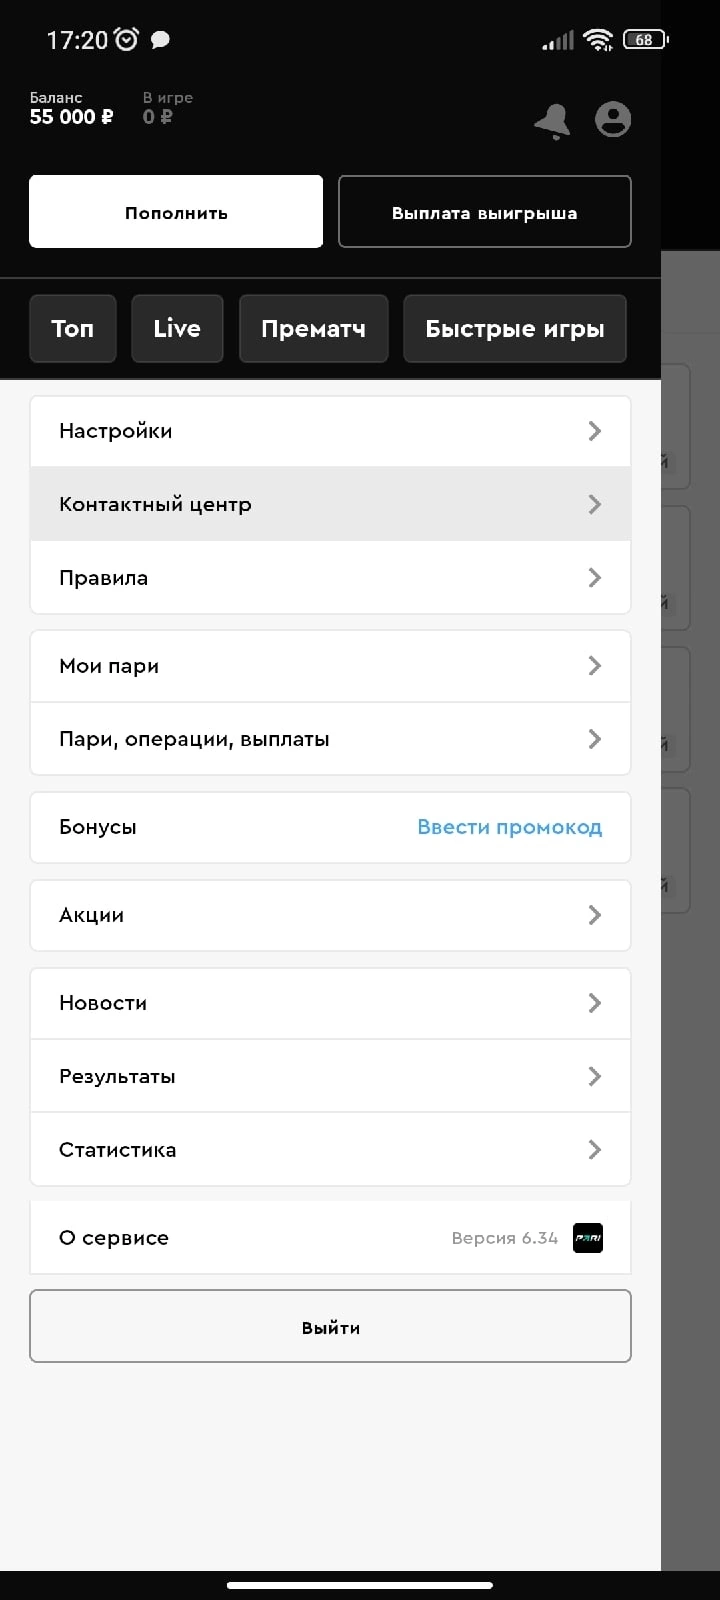Tap the Ввести промокод link
Screen dimensions: 720x1600
coord(509,827)
